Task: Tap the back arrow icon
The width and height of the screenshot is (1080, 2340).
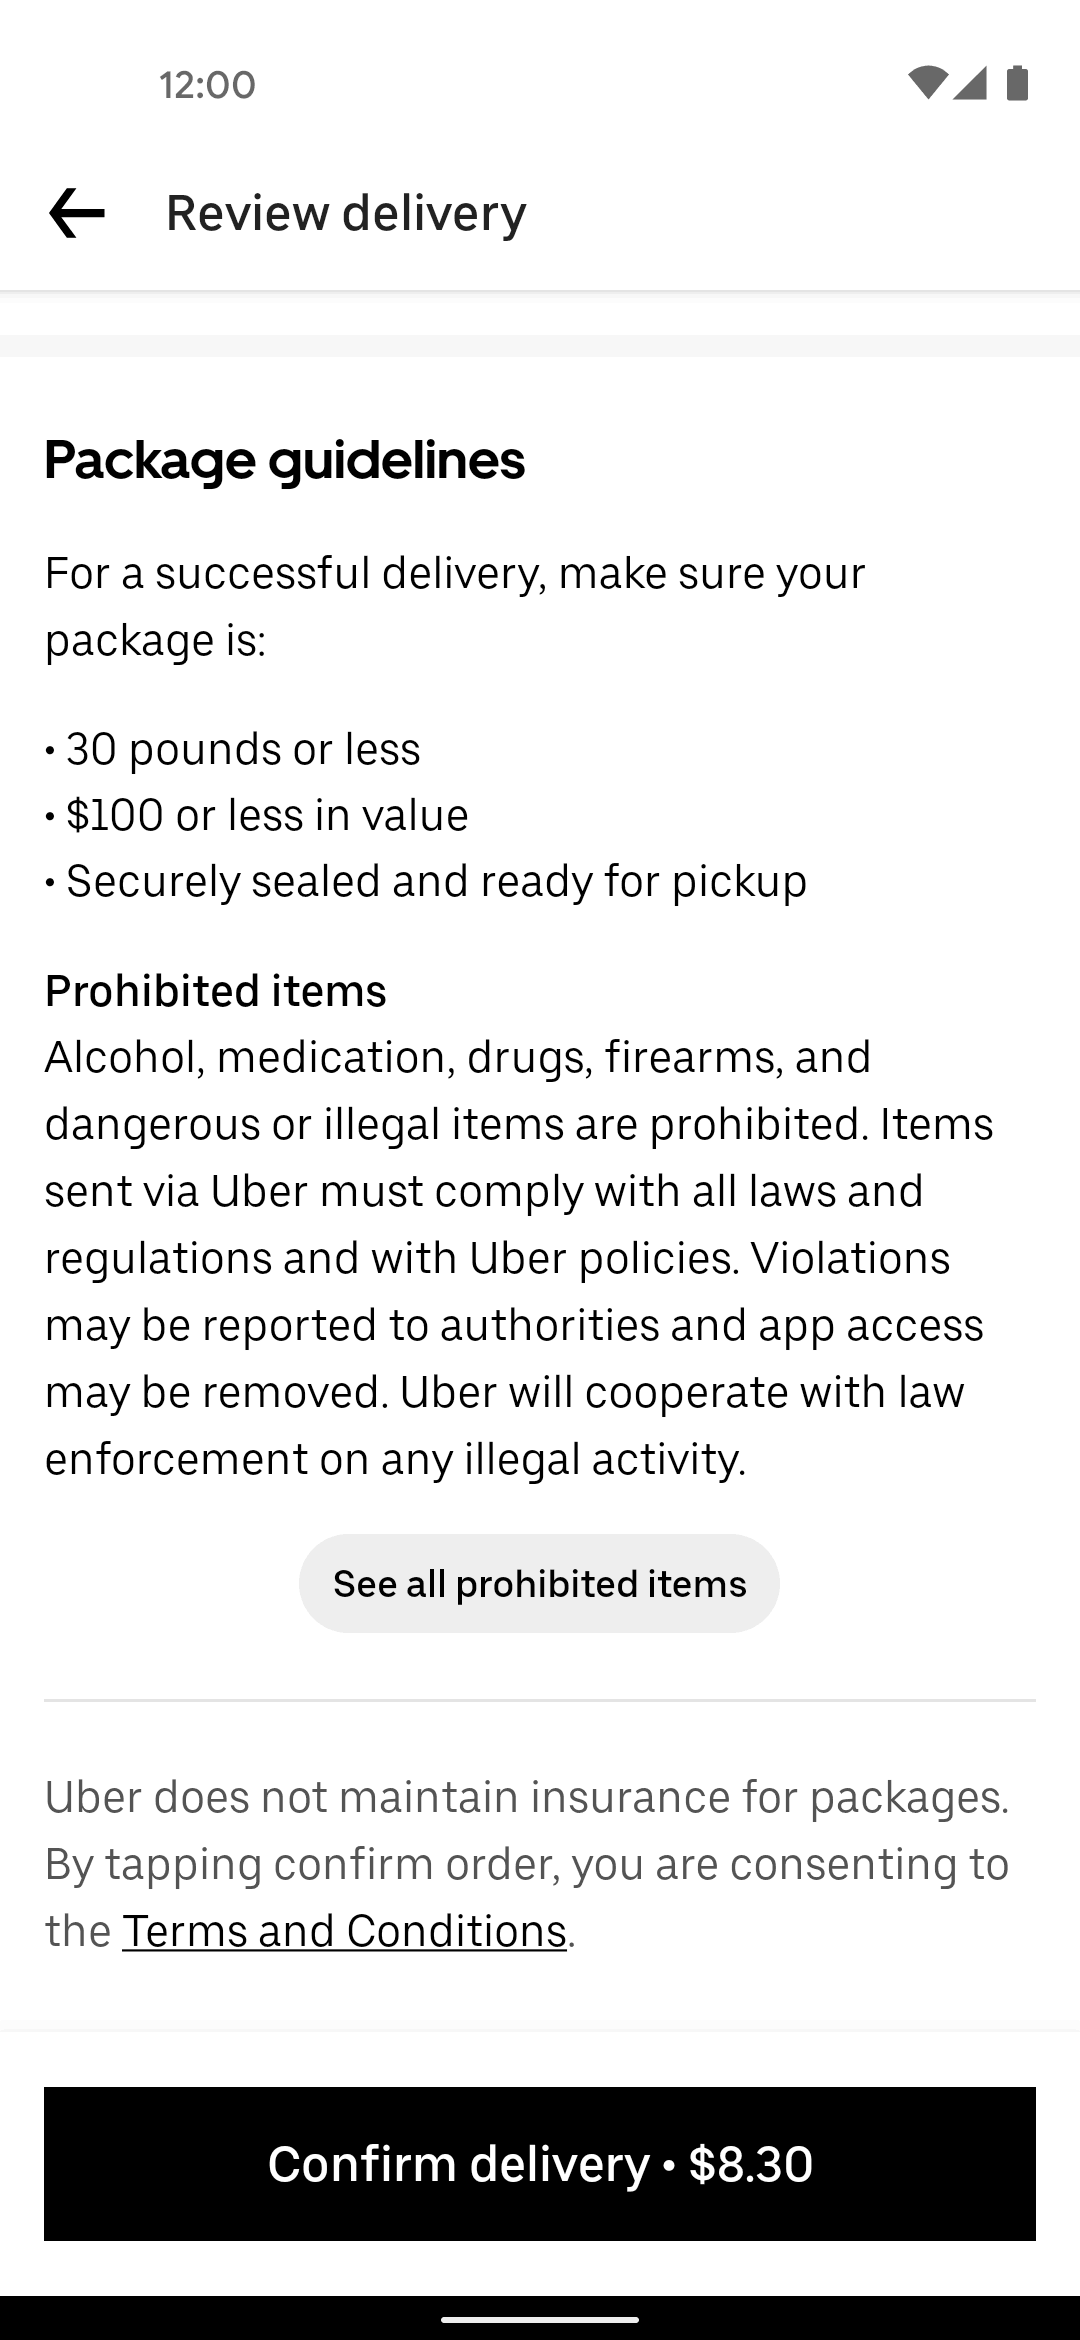Action: [x=77, y=213]
